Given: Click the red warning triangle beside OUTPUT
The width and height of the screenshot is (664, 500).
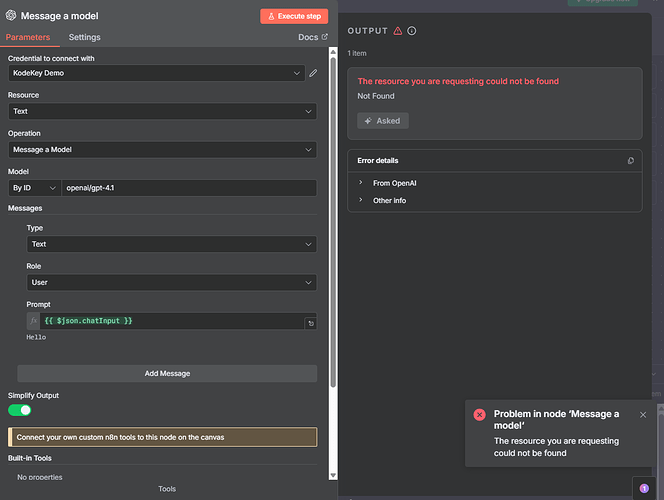Looking at the screenshot, I should tap(398, 31).
